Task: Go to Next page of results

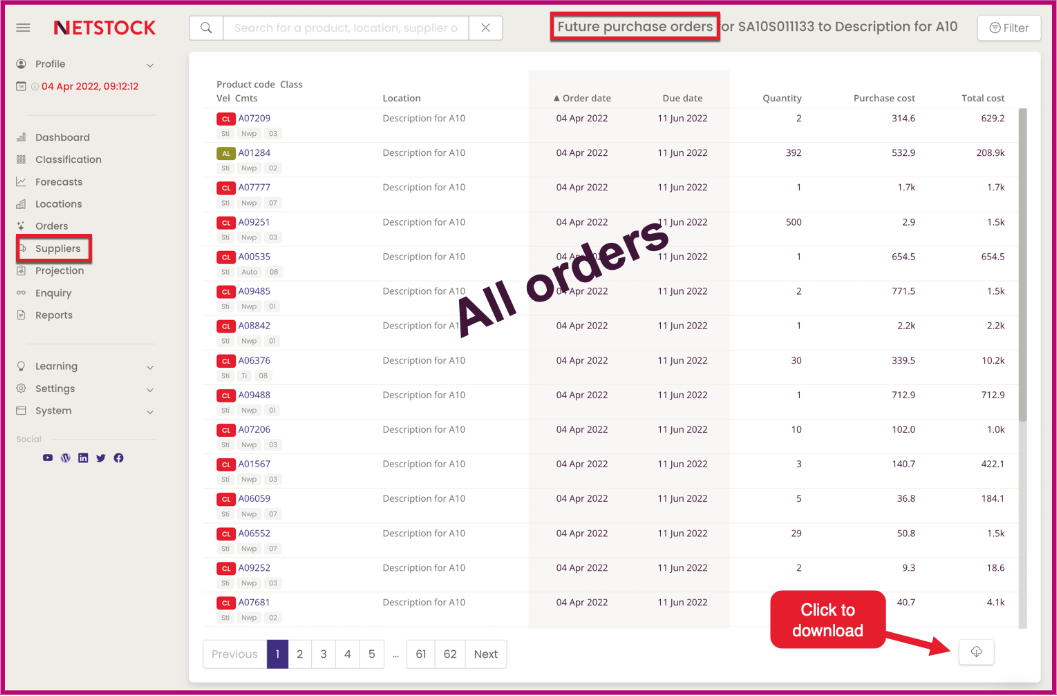Action: (x=486, y=654)
